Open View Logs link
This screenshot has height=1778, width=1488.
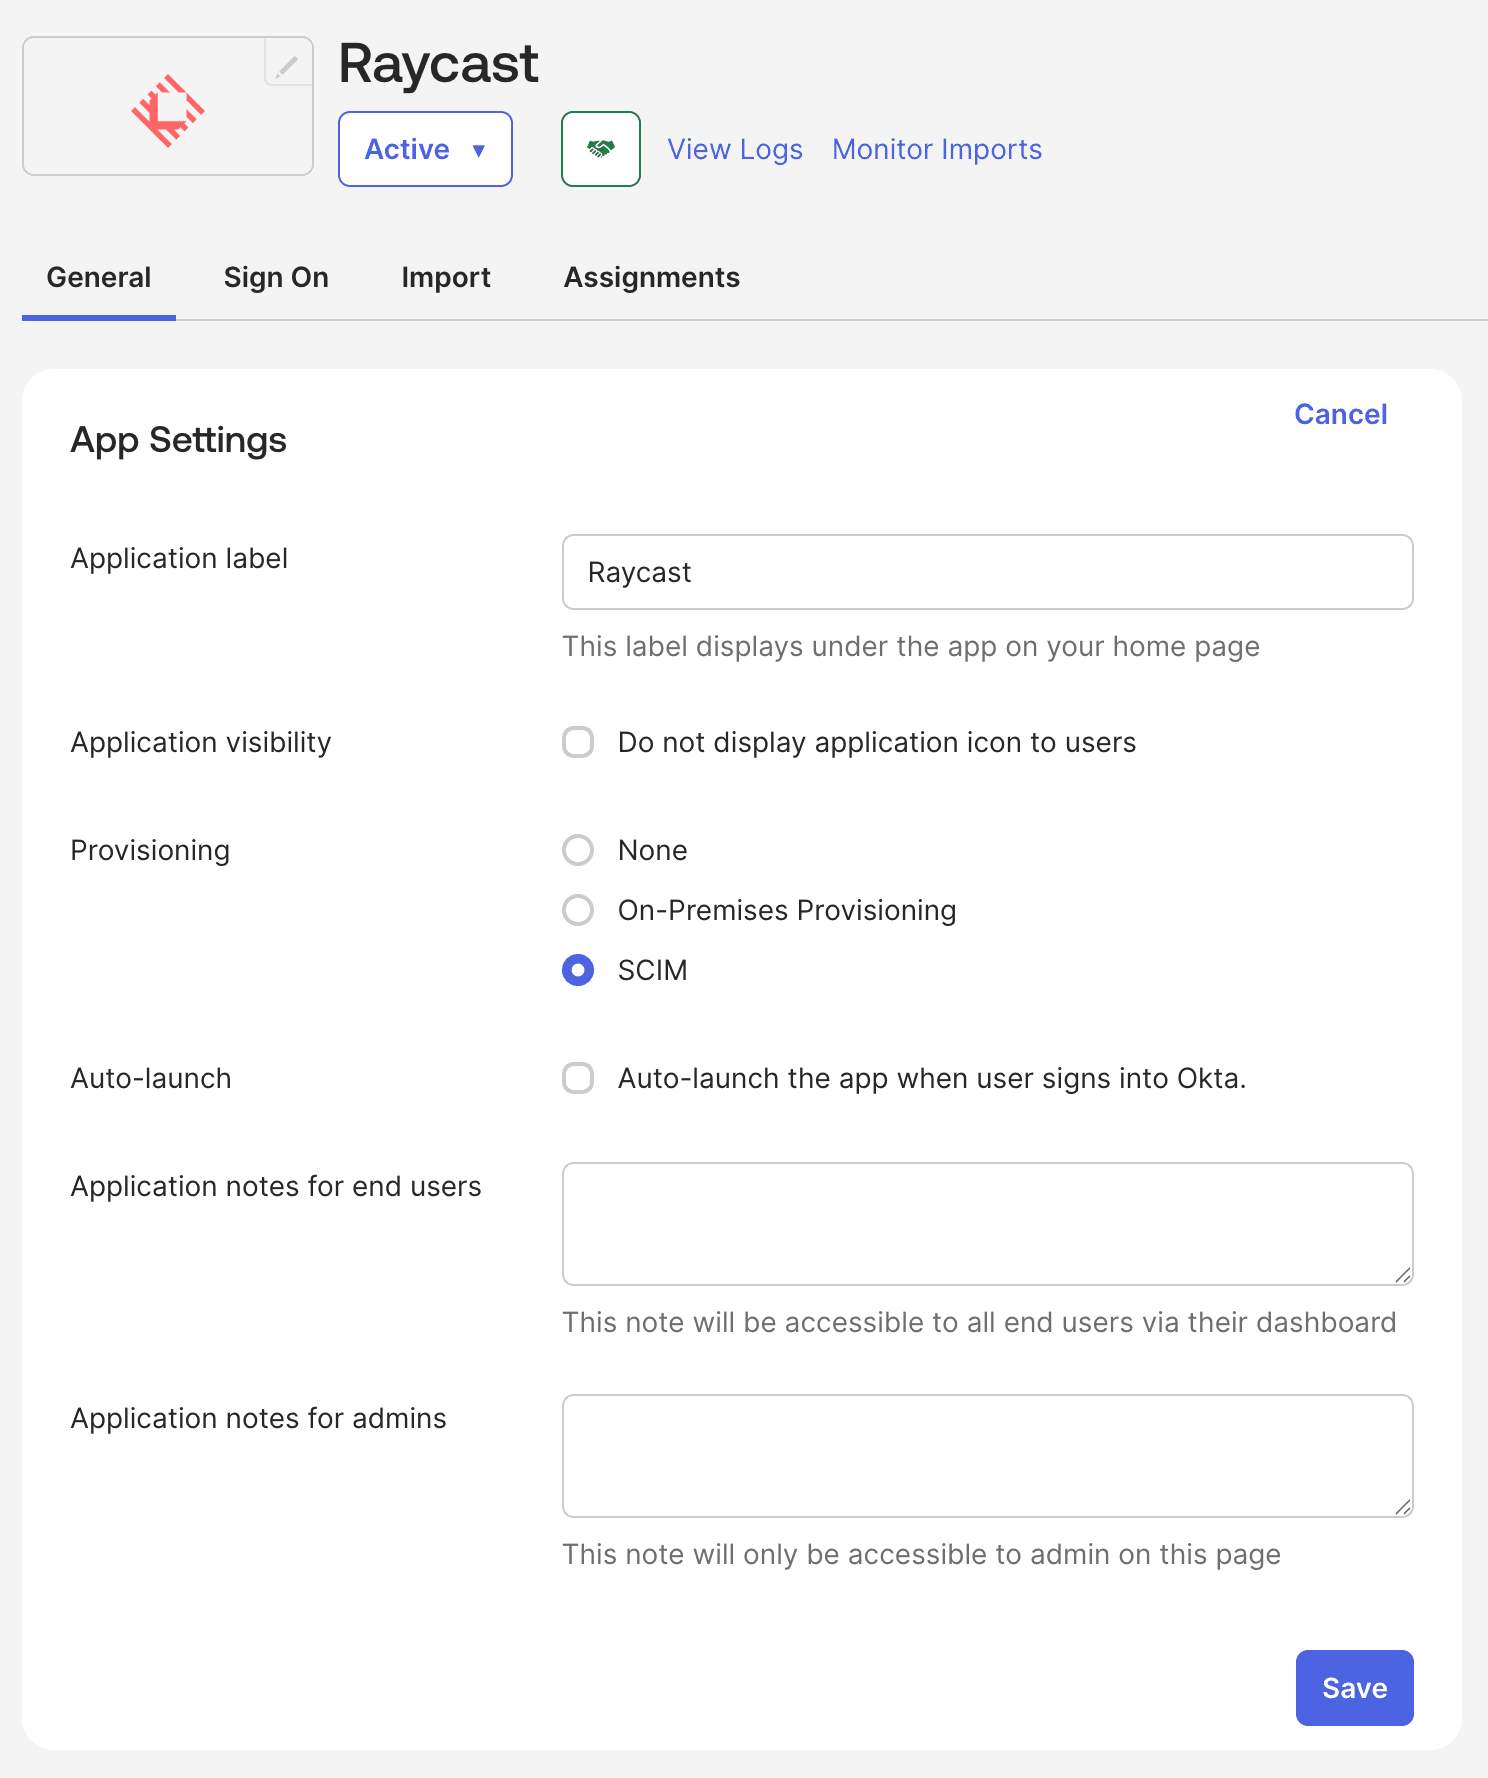click(x=735, y=149)
